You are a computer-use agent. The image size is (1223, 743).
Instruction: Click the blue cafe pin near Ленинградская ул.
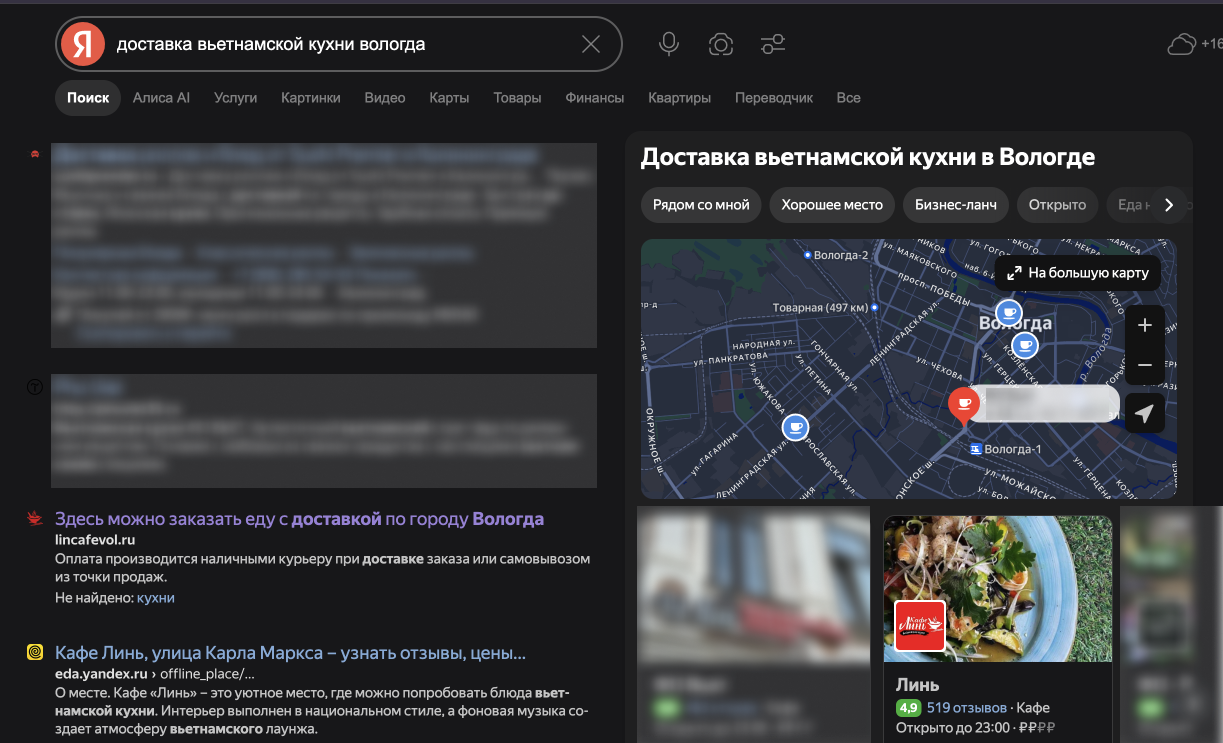795,428
